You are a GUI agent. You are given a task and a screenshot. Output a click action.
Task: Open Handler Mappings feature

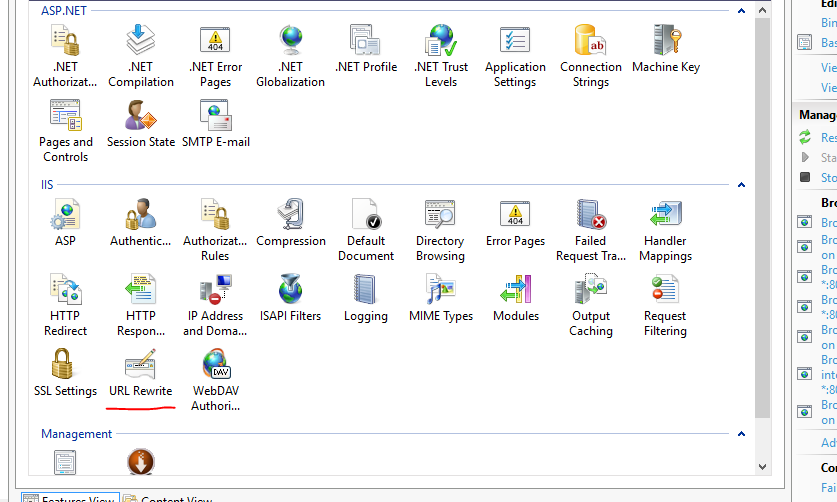[x=665, y=230]
